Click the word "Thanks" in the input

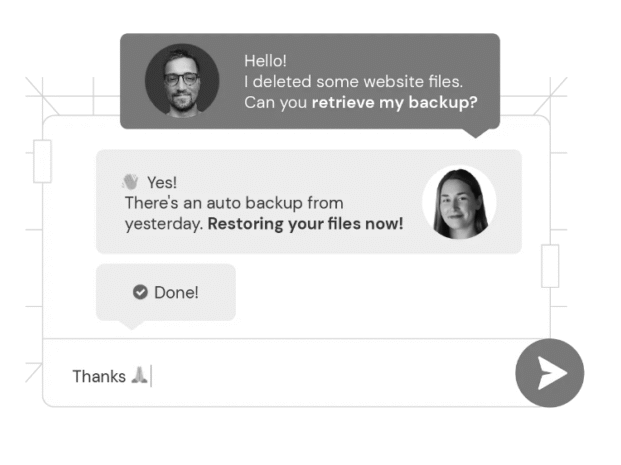[99, 376]
